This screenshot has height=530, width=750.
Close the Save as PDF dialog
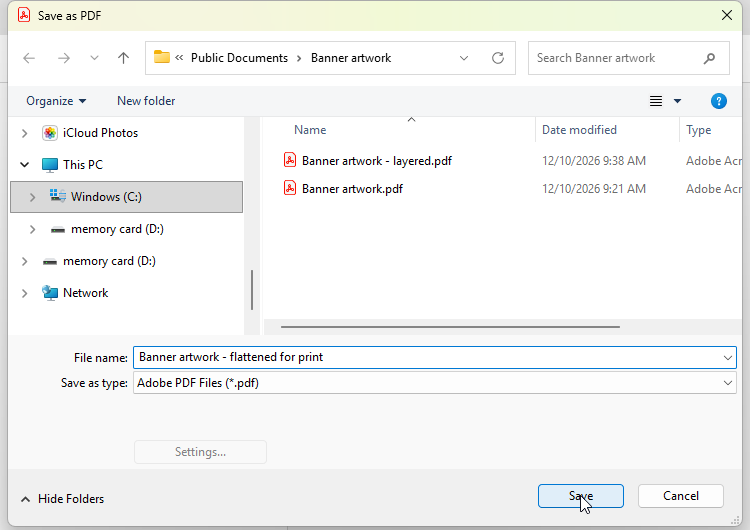(x=727, y=15)
